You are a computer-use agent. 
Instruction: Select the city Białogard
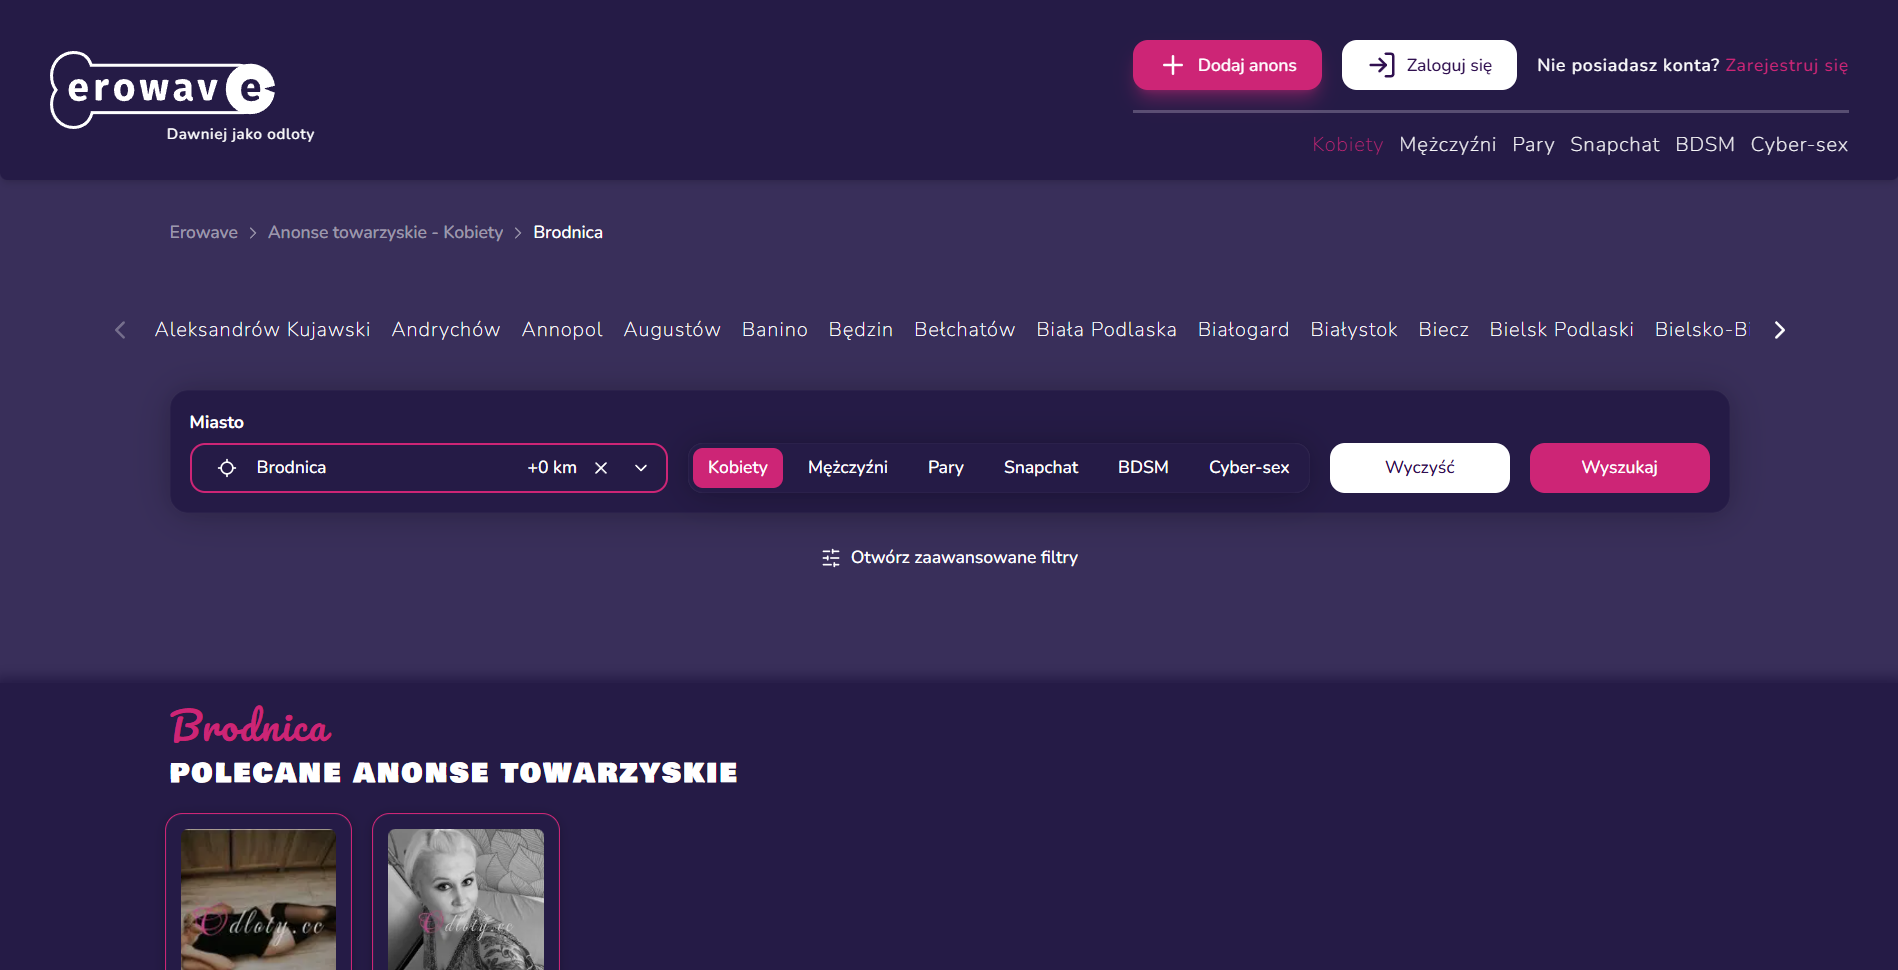click(x=1244, y=330)
